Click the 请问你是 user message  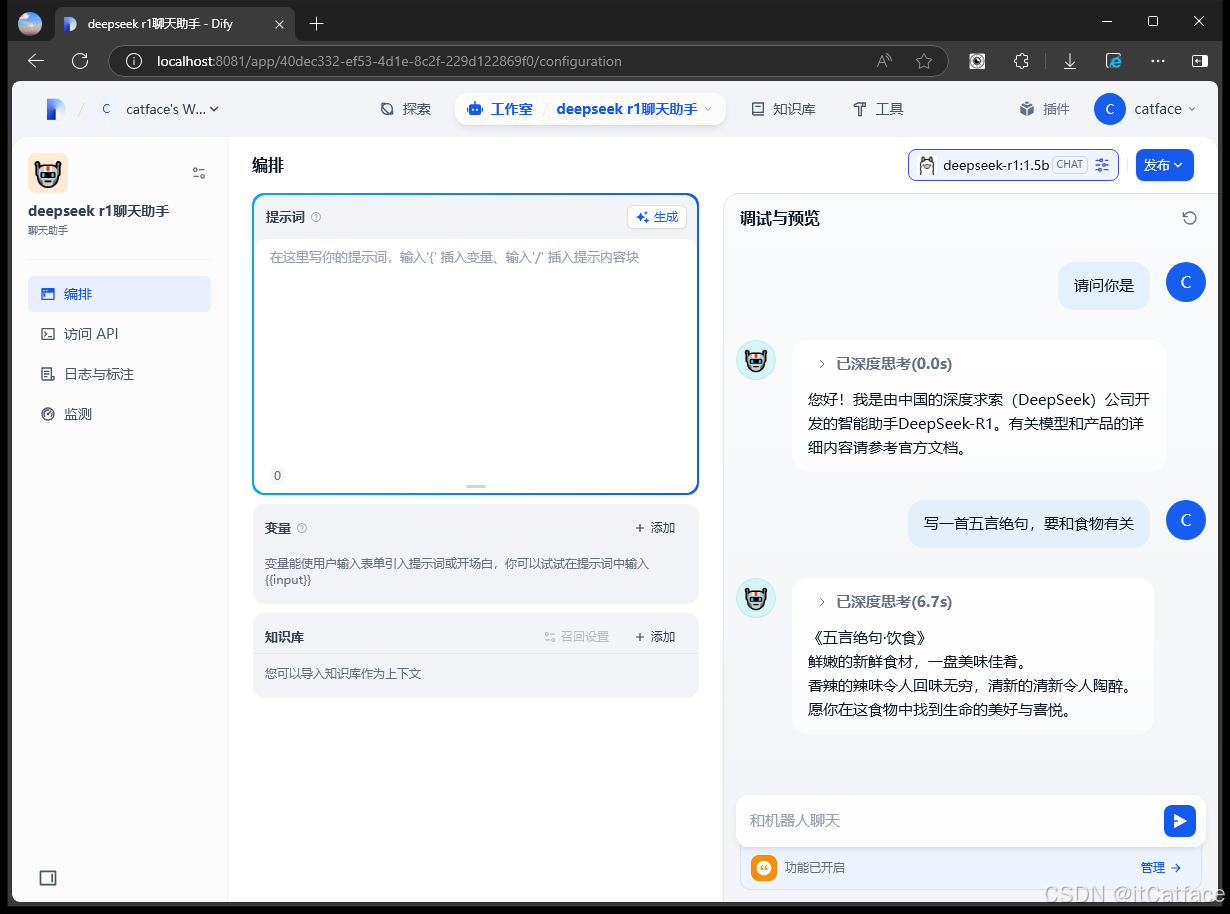[x=1104, y=285]
